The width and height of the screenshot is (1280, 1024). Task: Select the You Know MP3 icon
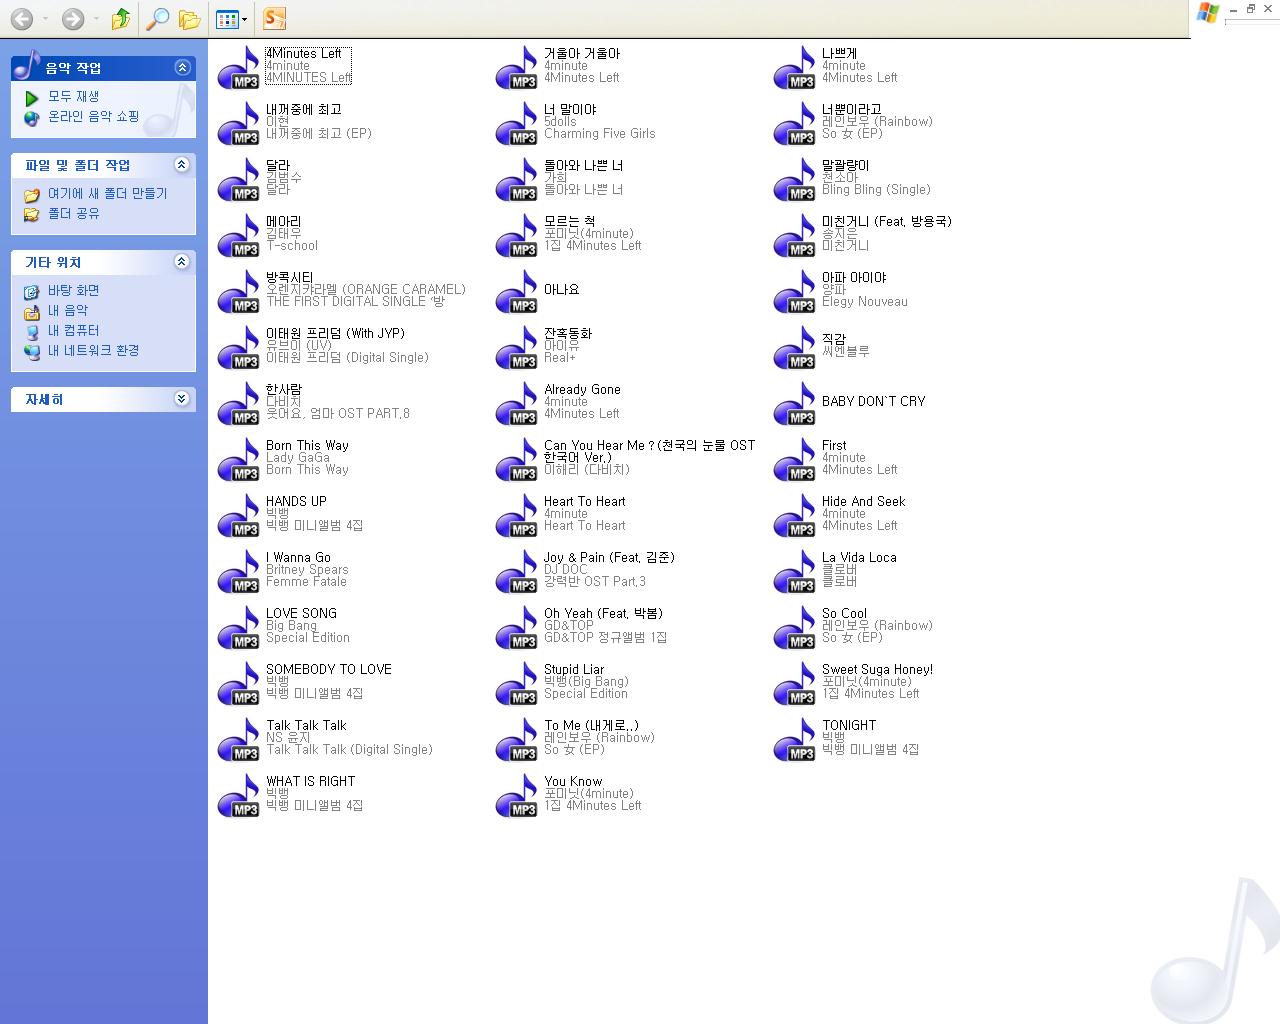coord(517,795)
